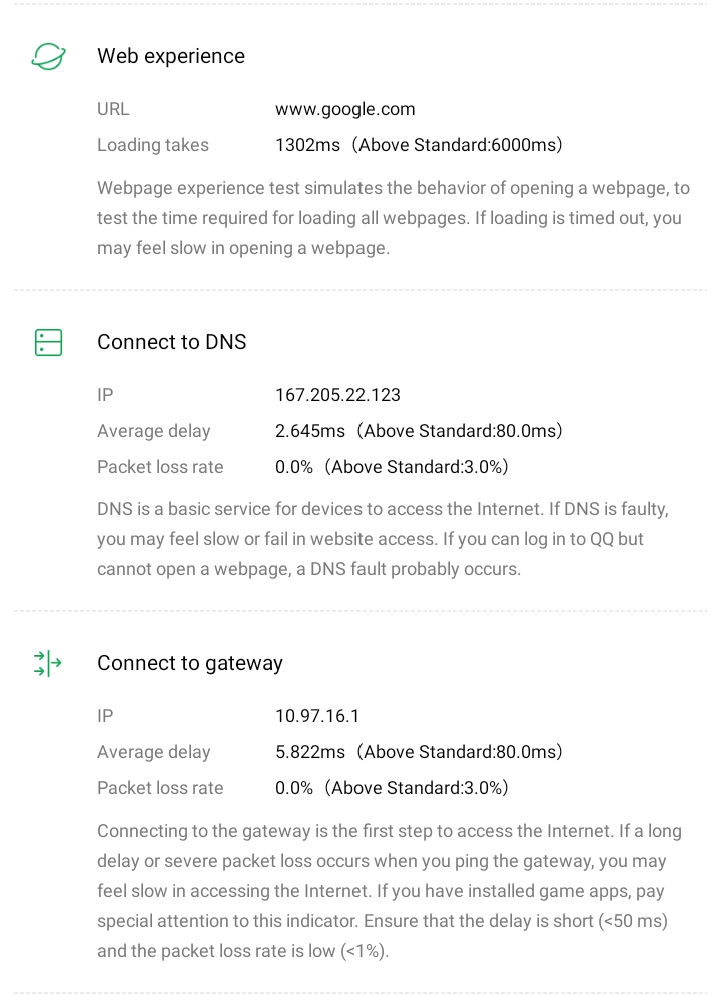The width and height of the screenshot is (720, 995).
Task: Click the URL label under Web experience
Action: pos(113,109)
